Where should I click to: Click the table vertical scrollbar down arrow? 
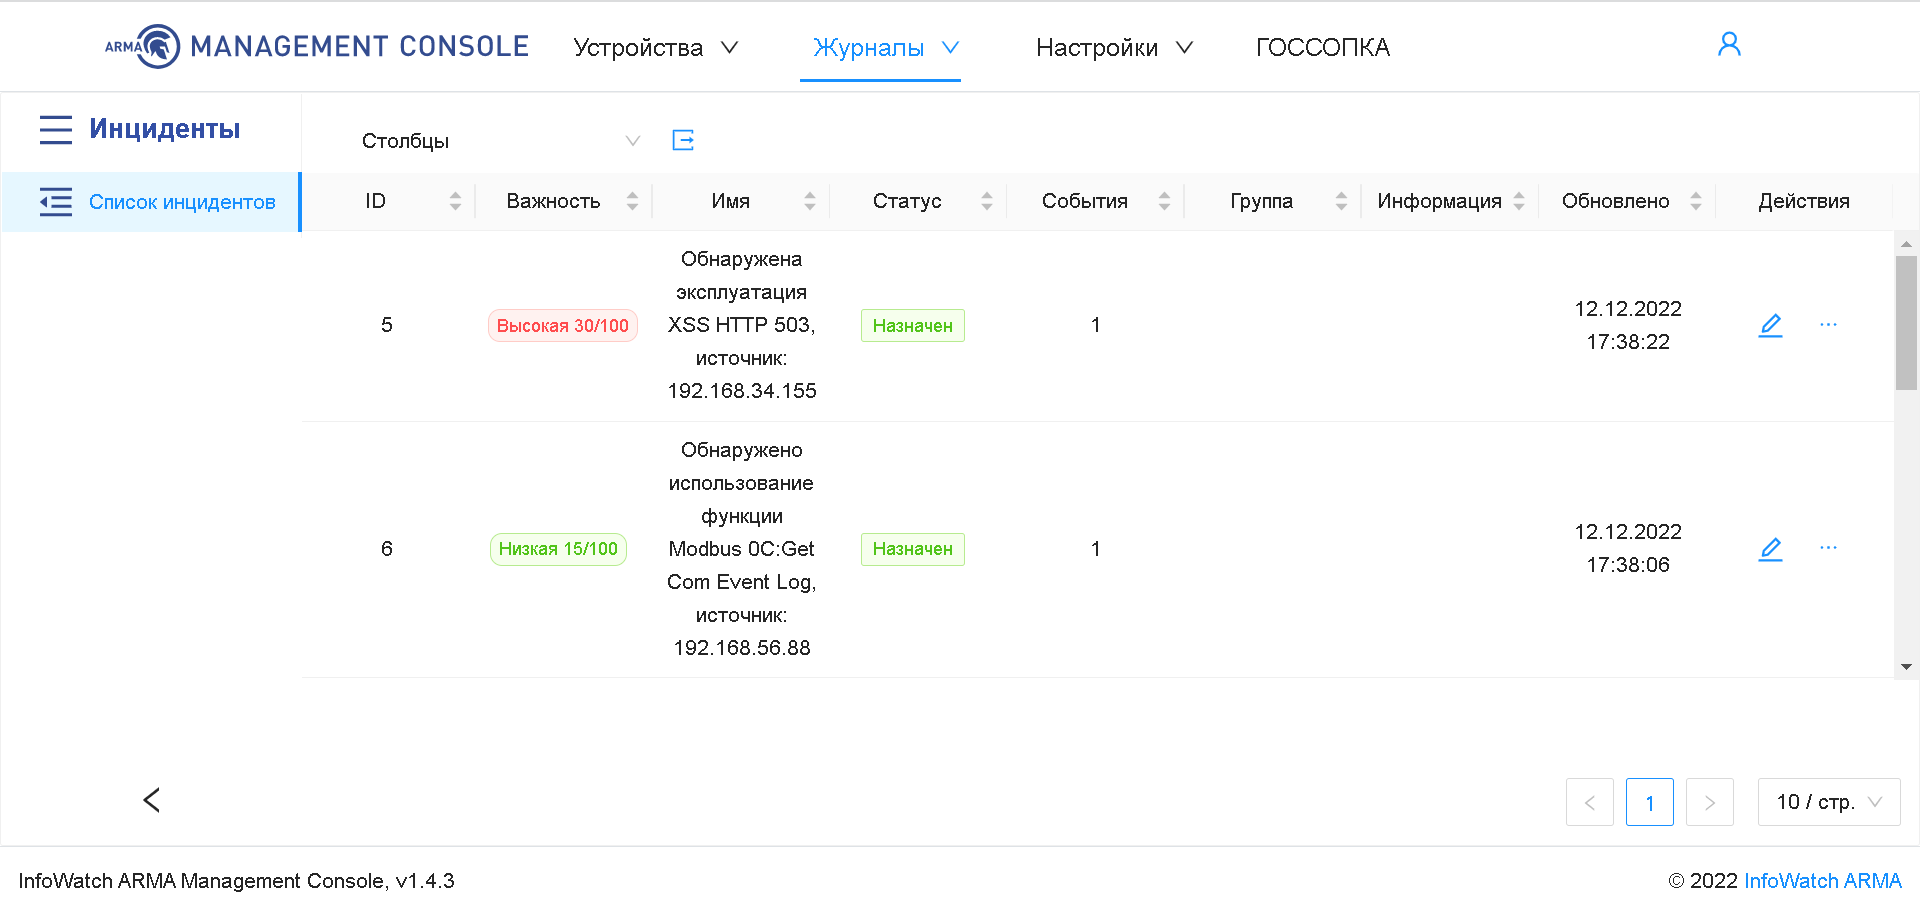coord(1906,667)
